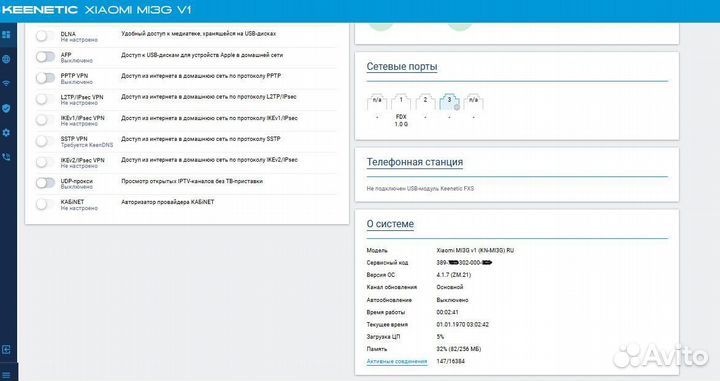
Task: Toggle the SSTP VPN switch
Action: click(x=45, y=141)
